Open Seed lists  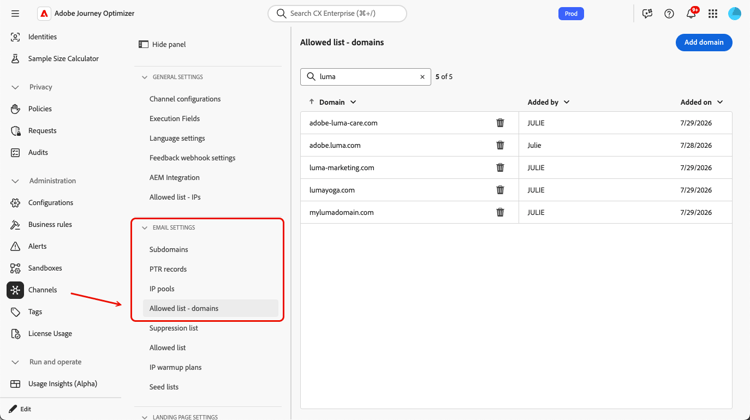[164, 387]
